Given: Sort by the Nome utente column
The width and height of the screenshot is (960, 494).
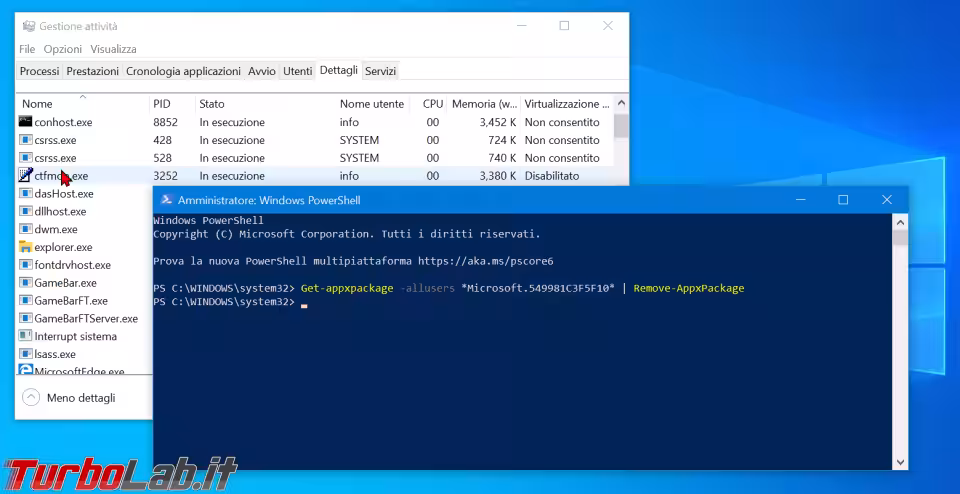Looking at the screenshot, I should pos(372,103).
